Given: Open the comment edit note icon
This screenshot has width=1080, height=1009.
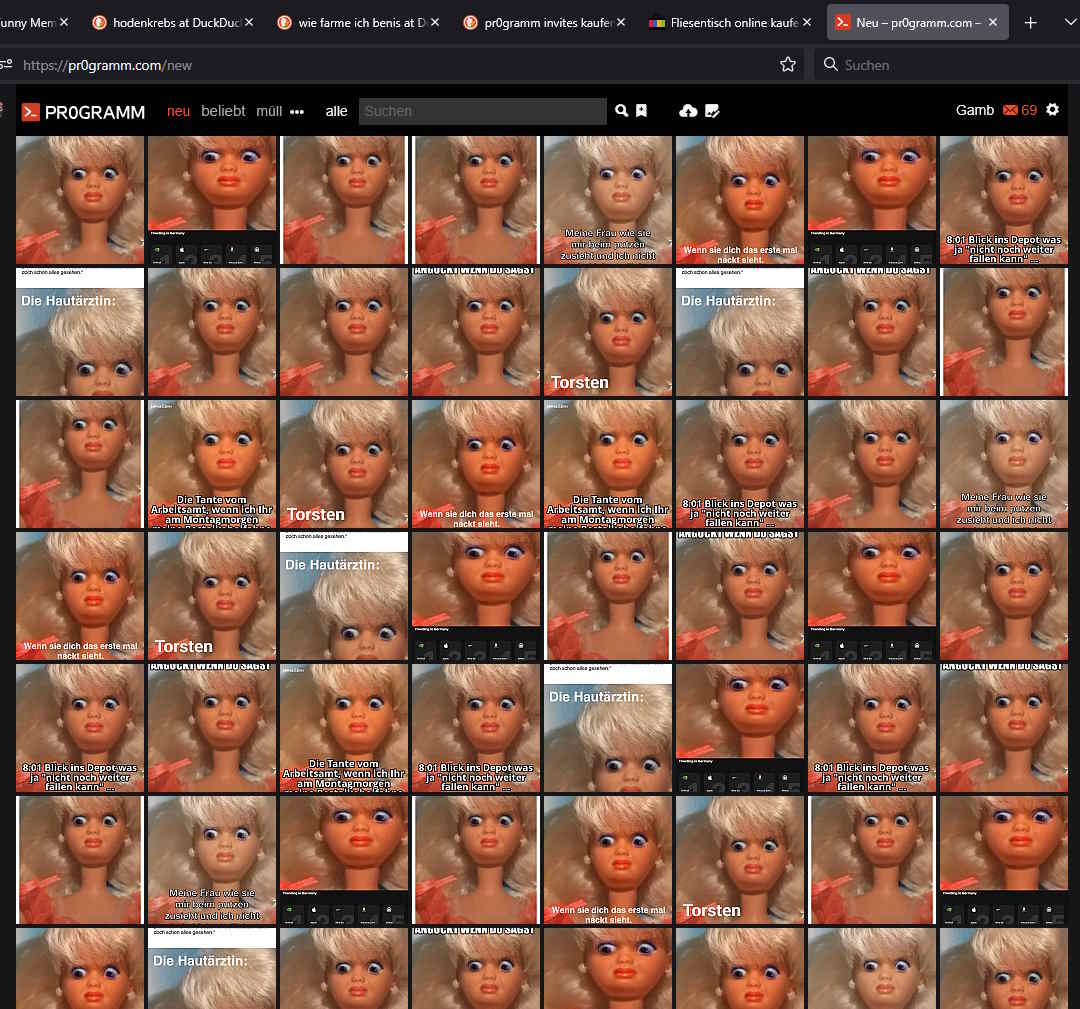Looking at the screenshot, I should tap(712, 111).
